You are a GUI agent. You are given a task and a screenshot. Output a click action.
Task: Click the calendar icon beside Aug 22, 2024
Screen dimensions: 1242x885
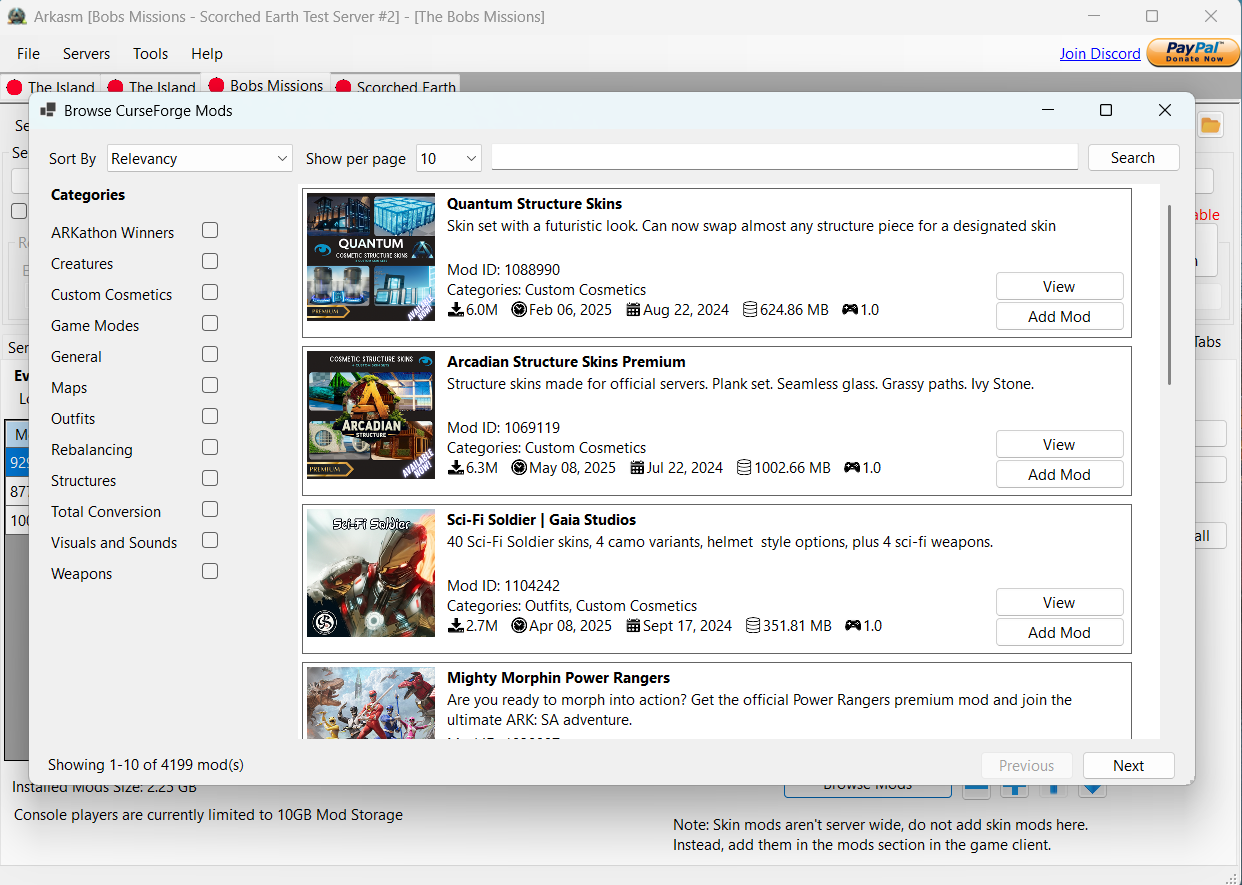(x=633, y=310)
